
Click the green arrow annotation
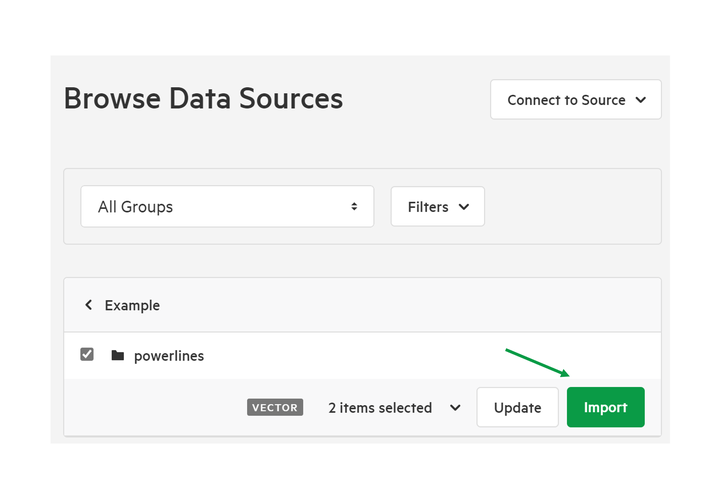point(537,363)
